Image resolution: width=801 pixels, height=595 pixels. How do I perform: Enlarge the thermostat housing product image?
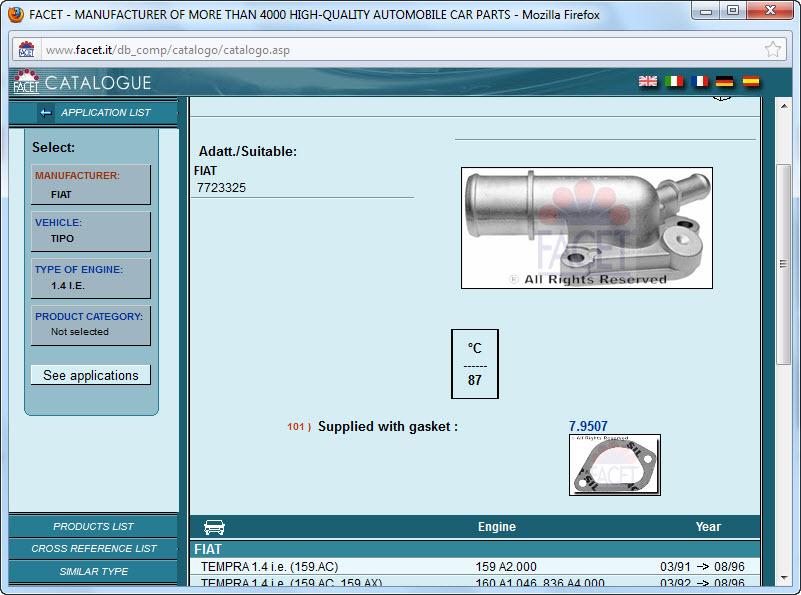[586, 228]
